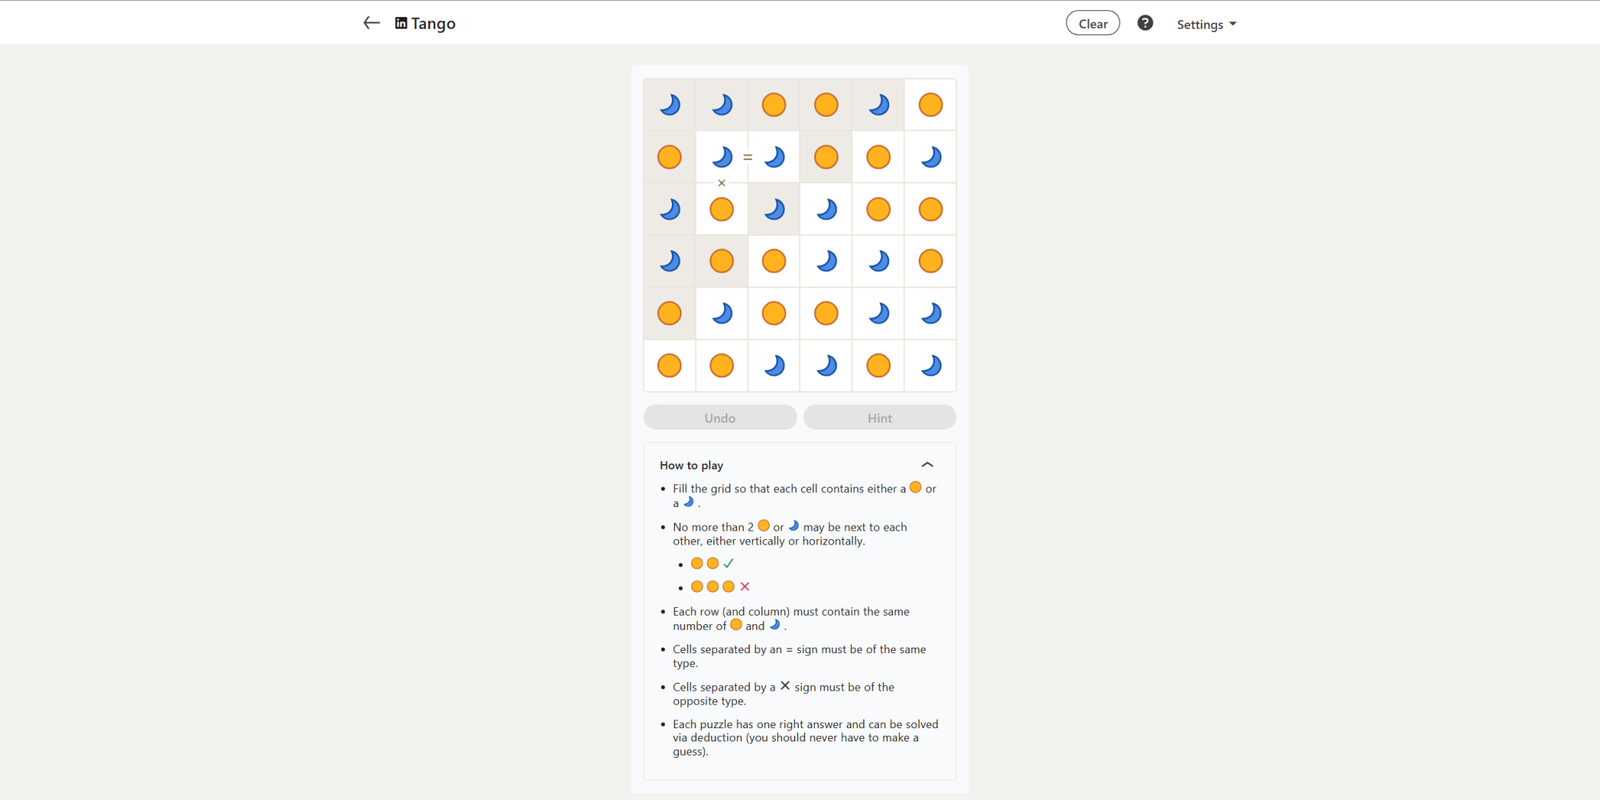The image size is (1600, 800).
Task: Click the LinkedIn logo beside Tango title
Action: pos(401,23)
